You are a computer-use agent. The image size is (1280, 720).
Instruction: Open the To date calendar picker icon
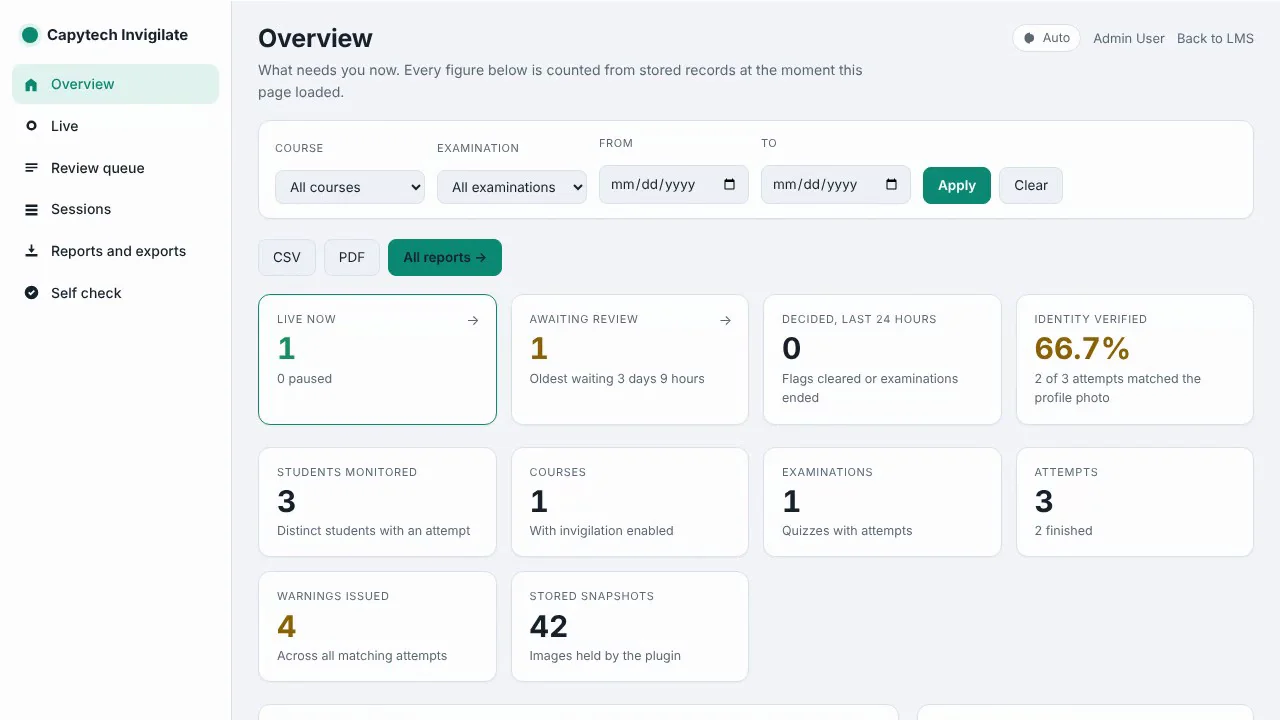pyautogui.click(x=891, y=184)
